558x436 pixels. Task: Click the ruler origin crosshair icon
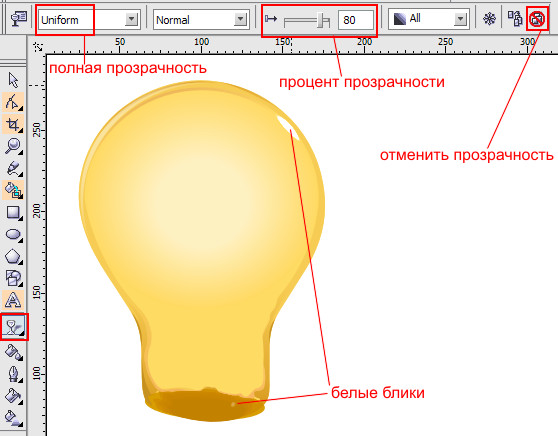37,46
